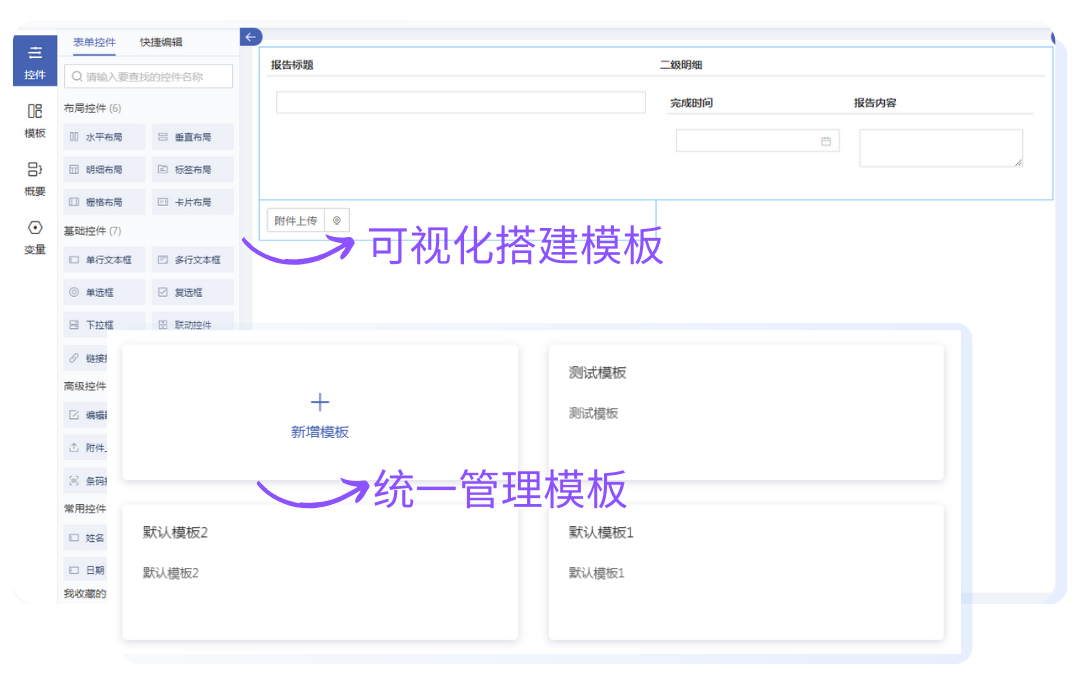
Task: Focus the control name search box
Action: 148,76
